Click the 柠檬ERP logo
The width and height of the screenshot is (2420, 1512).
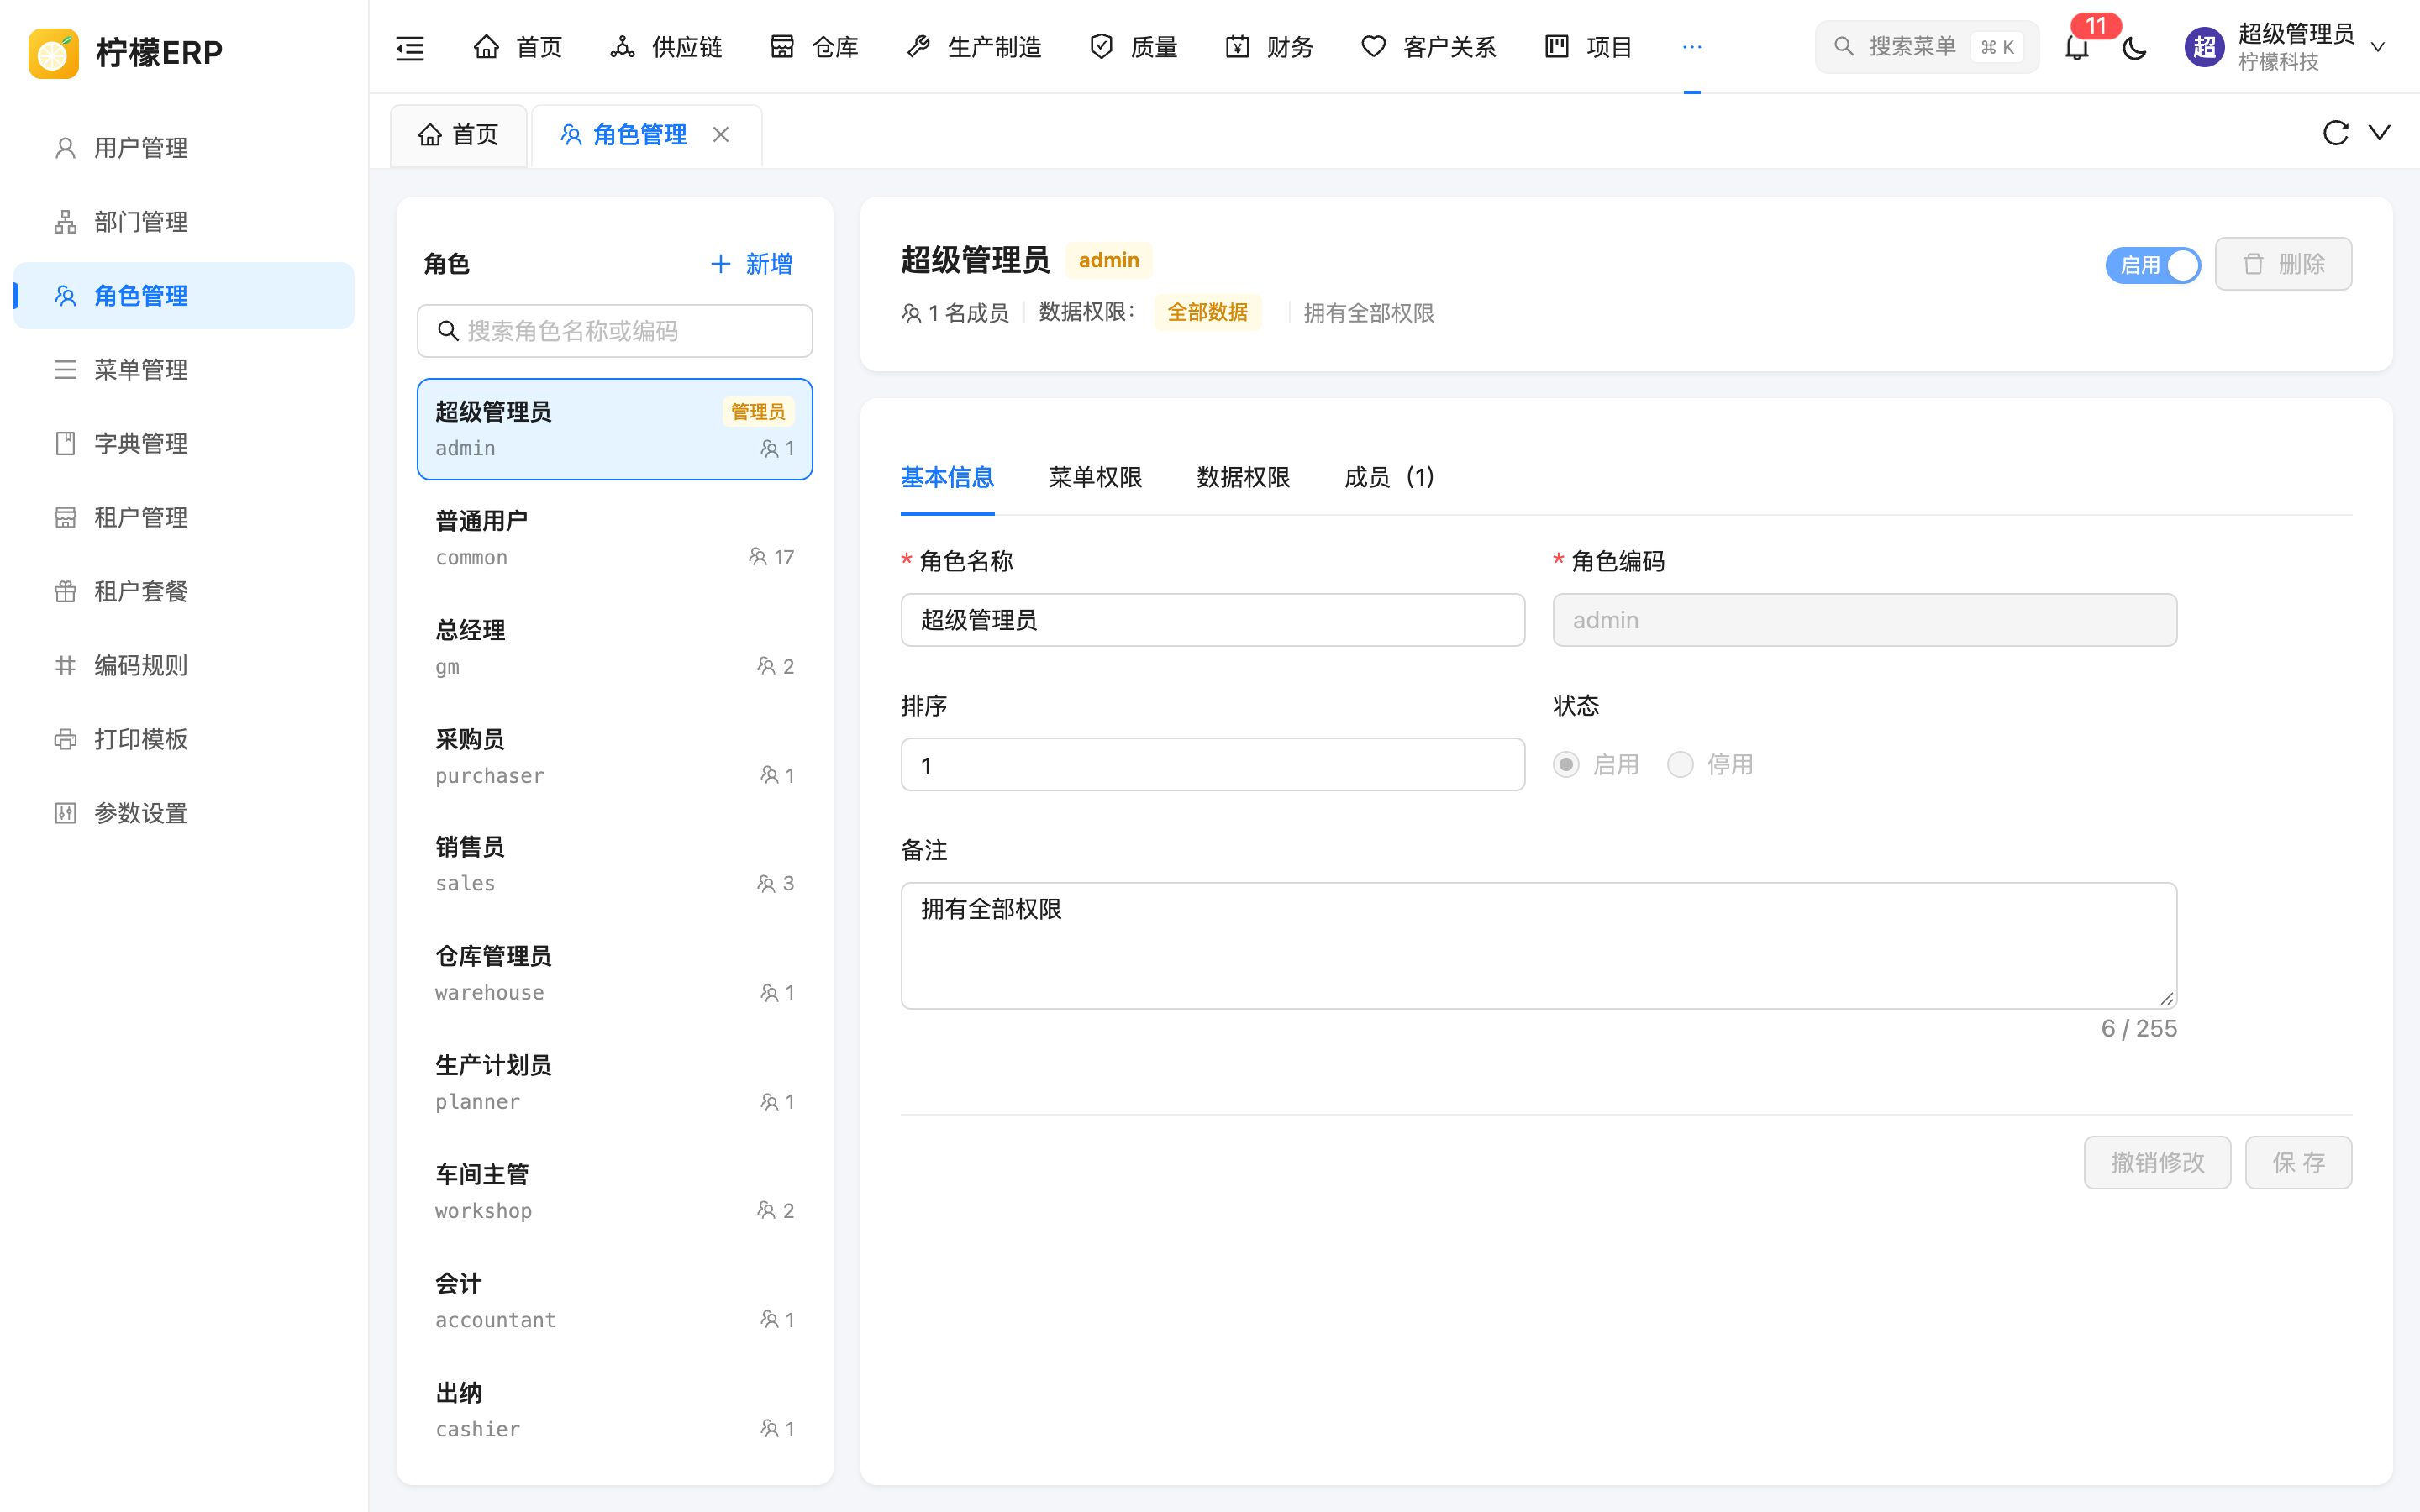click(x=126, y=52)
